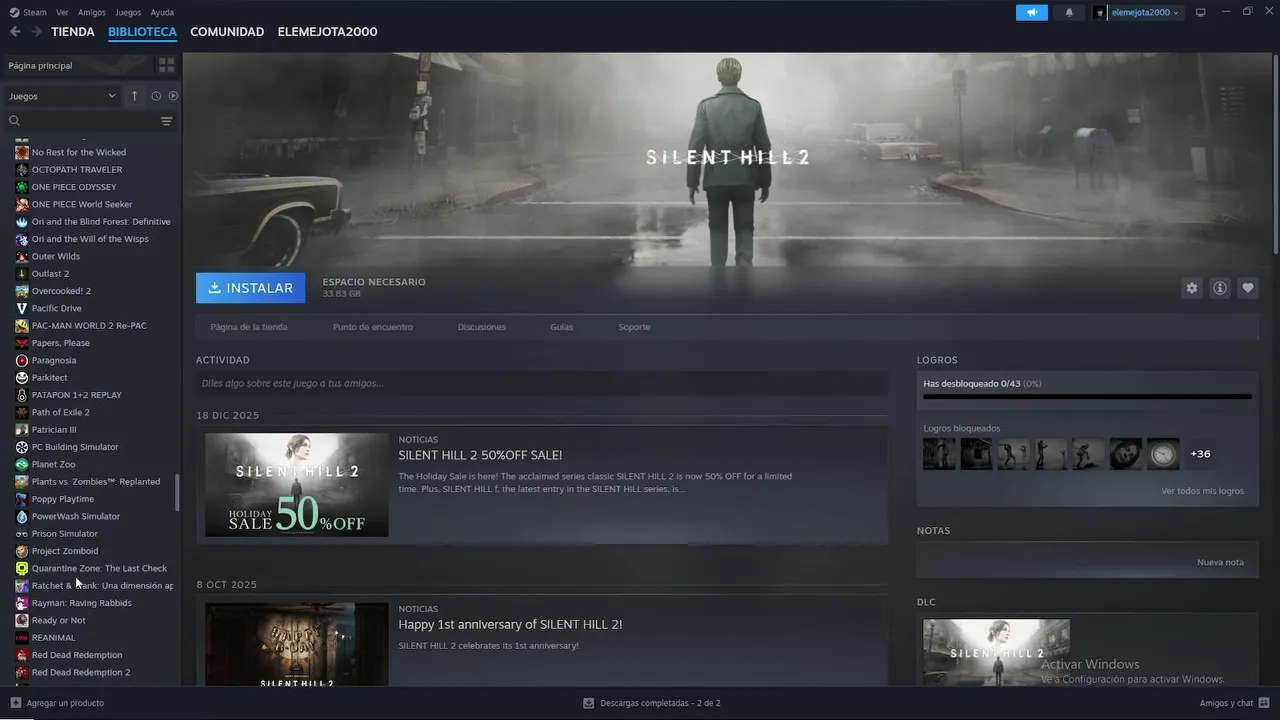The height and width of the screenshot is (720, 1280).
Task: Click Descargas completadas status text
Action: (660, 703)
